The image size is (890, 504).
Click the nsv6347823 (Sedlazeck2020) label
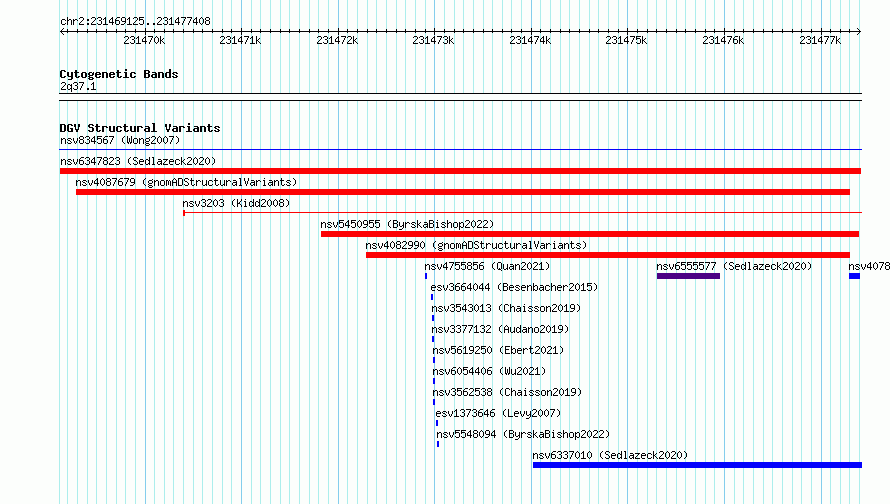(138, 161)
